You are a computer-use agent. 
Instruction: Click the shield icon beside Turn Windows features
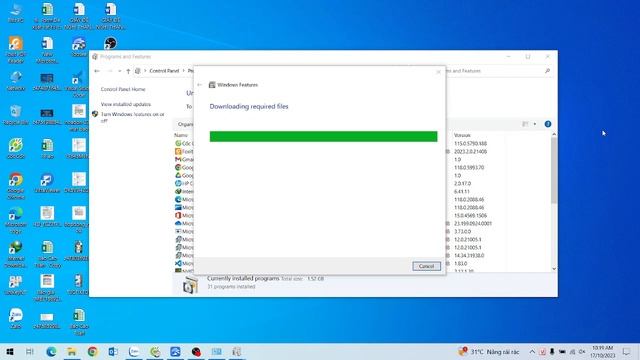point(95,114)
